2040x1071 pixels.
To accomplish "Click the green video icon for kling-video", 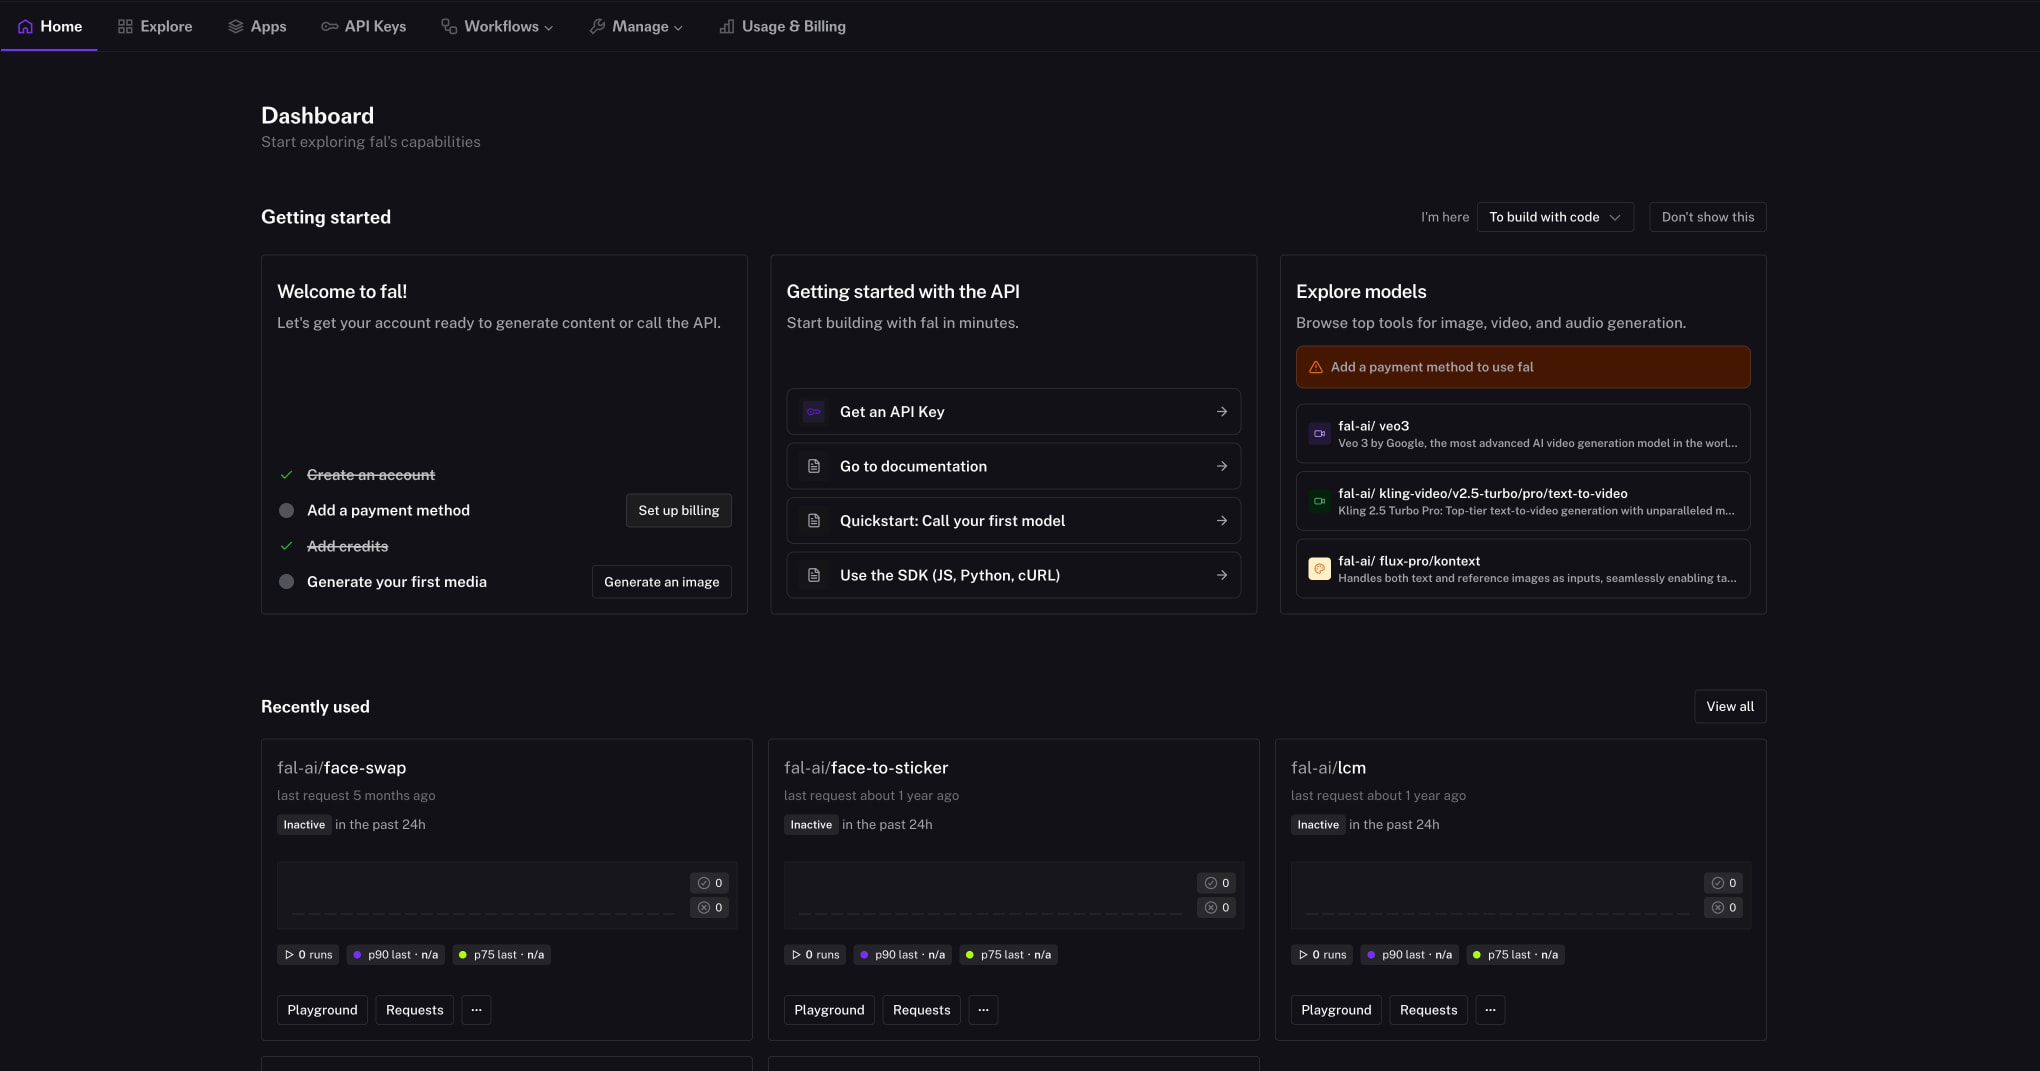I will (x=1319, y=501).
